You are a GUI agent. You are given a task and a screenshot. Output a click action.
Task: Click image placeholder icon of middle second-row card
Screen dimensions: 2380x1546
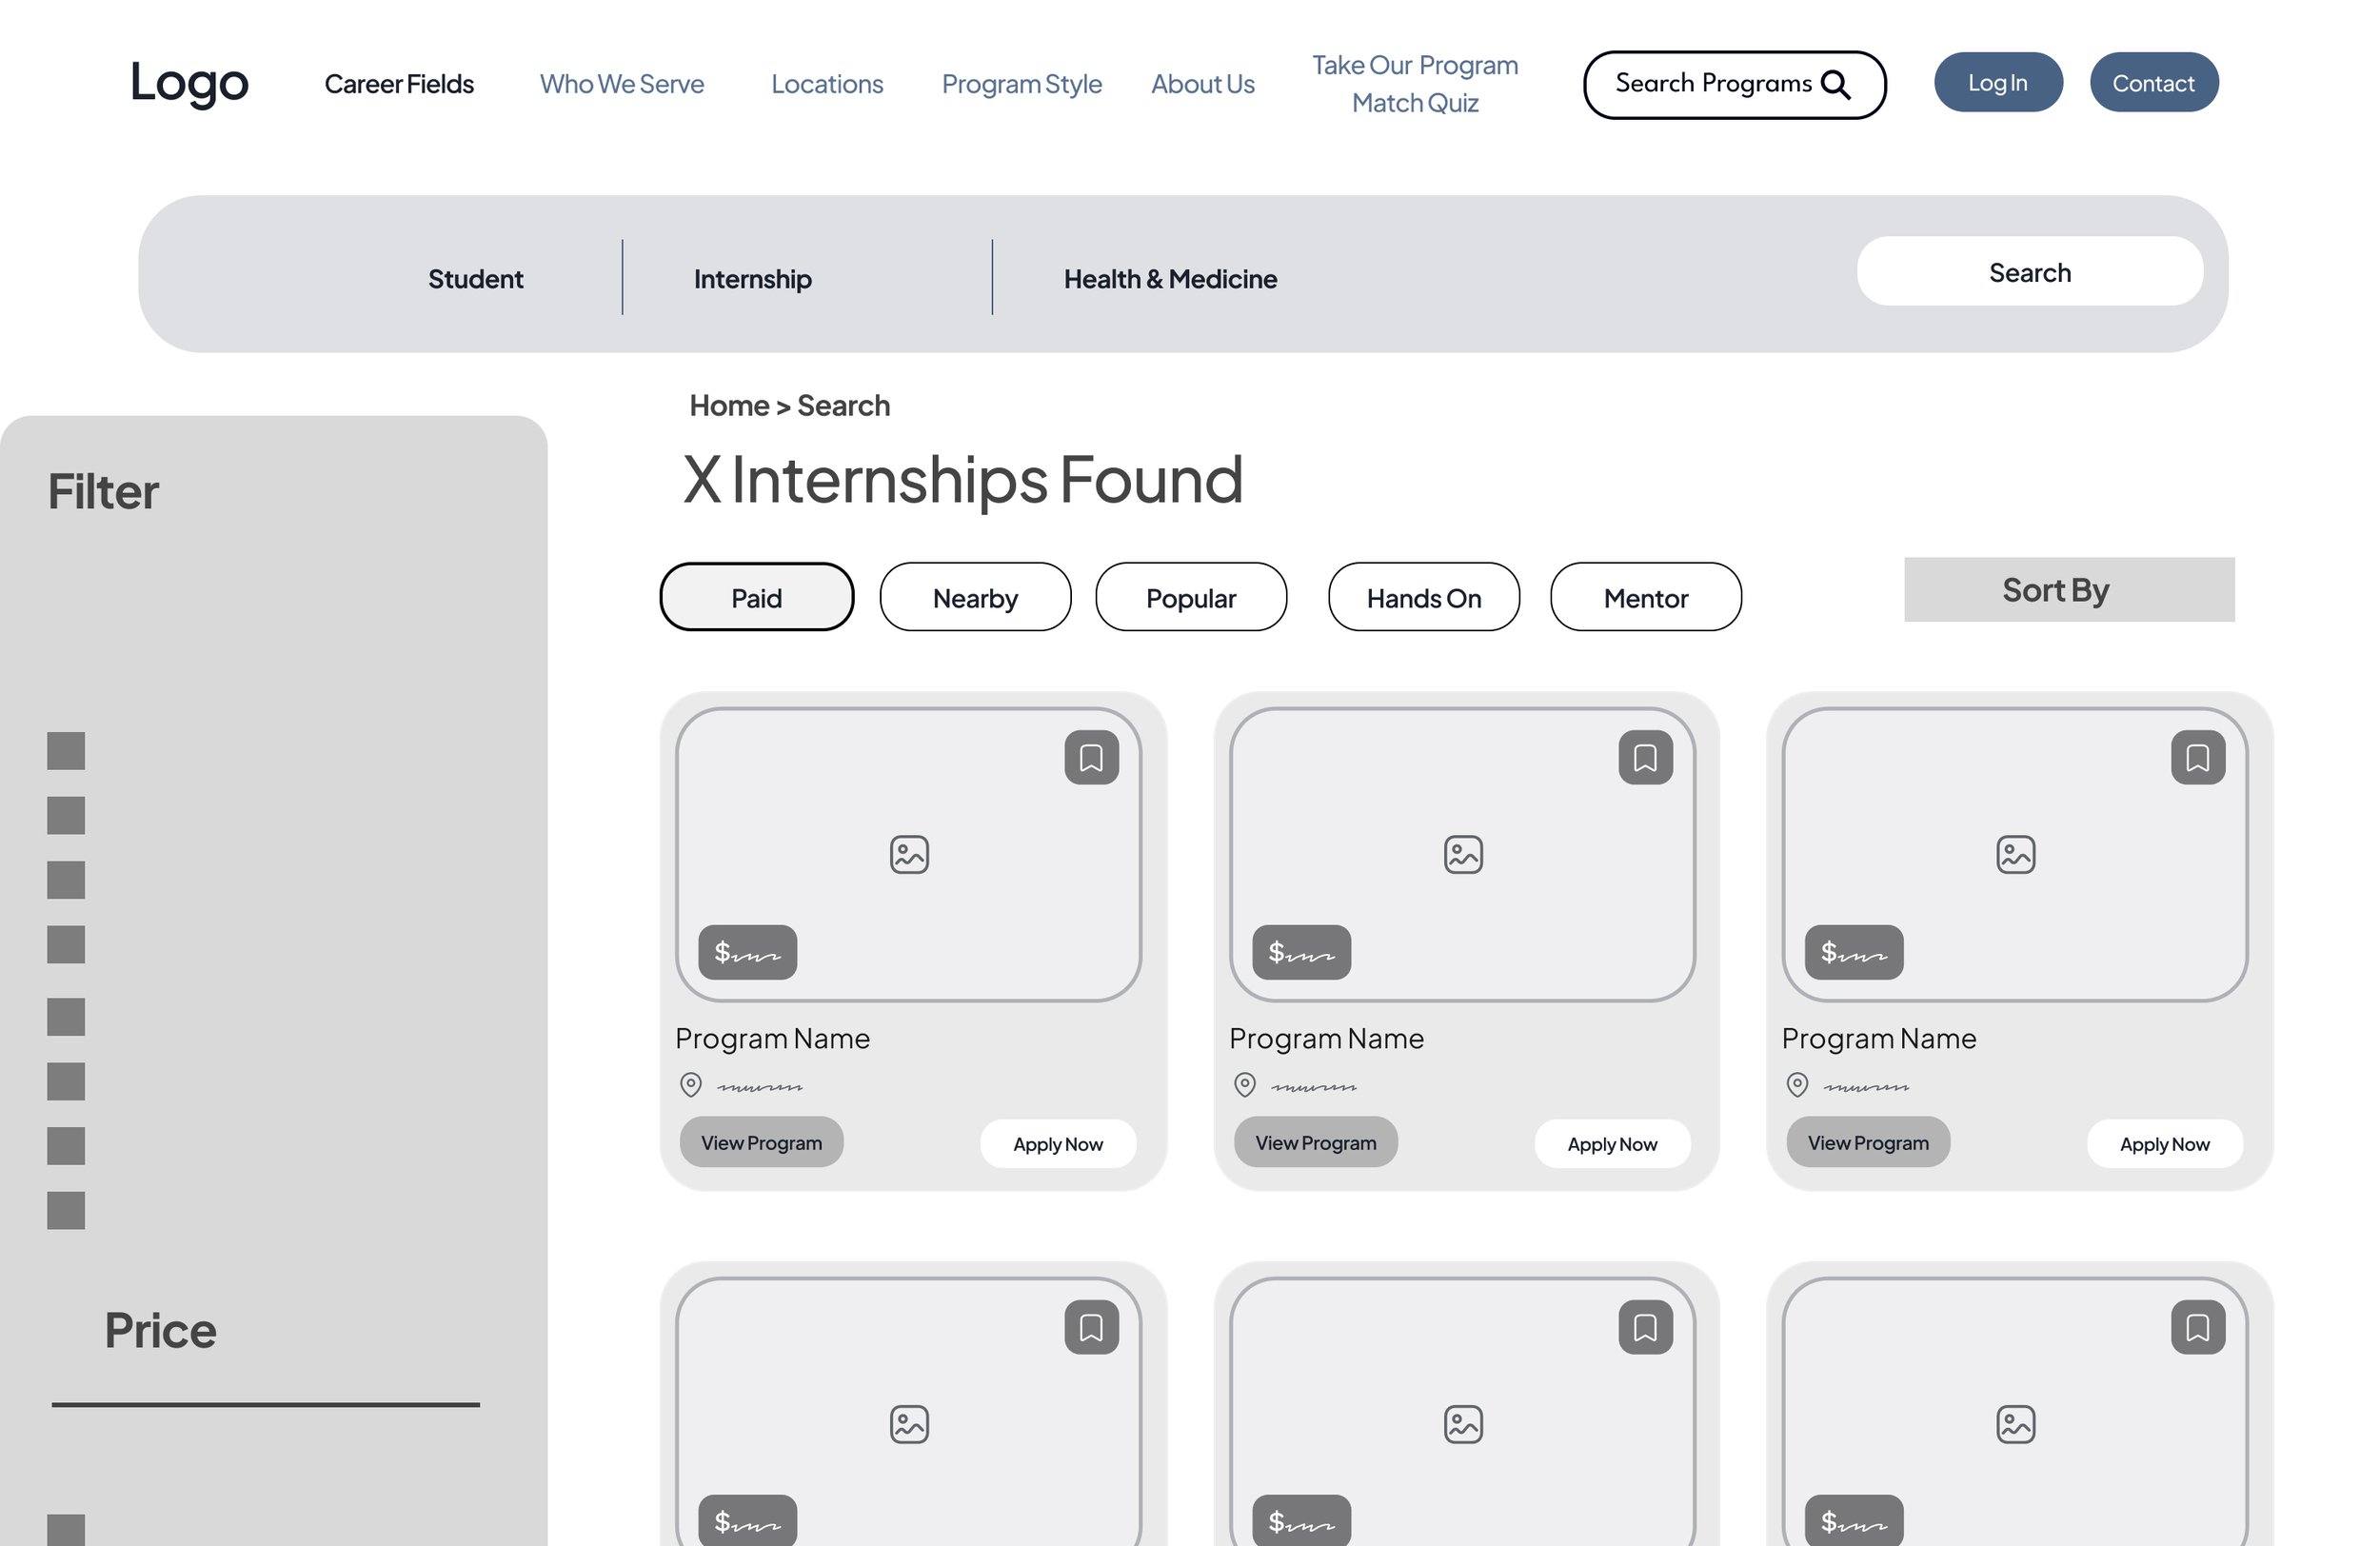point(1463,1424)
